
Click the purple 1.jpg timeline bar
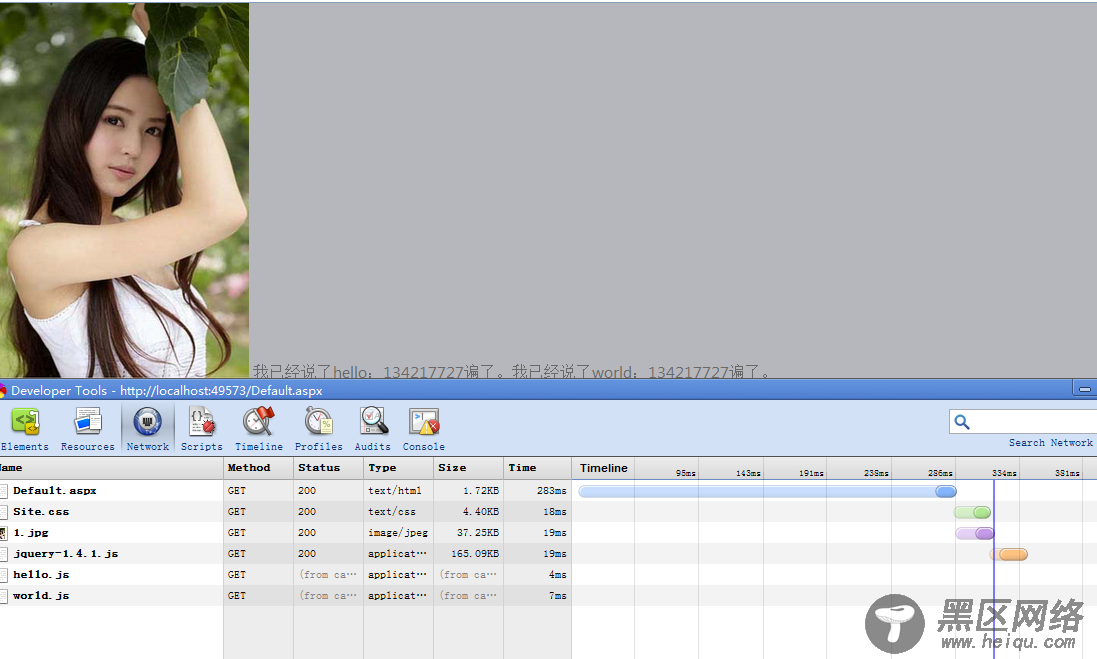pyautogui.click(x=975, y=533)
